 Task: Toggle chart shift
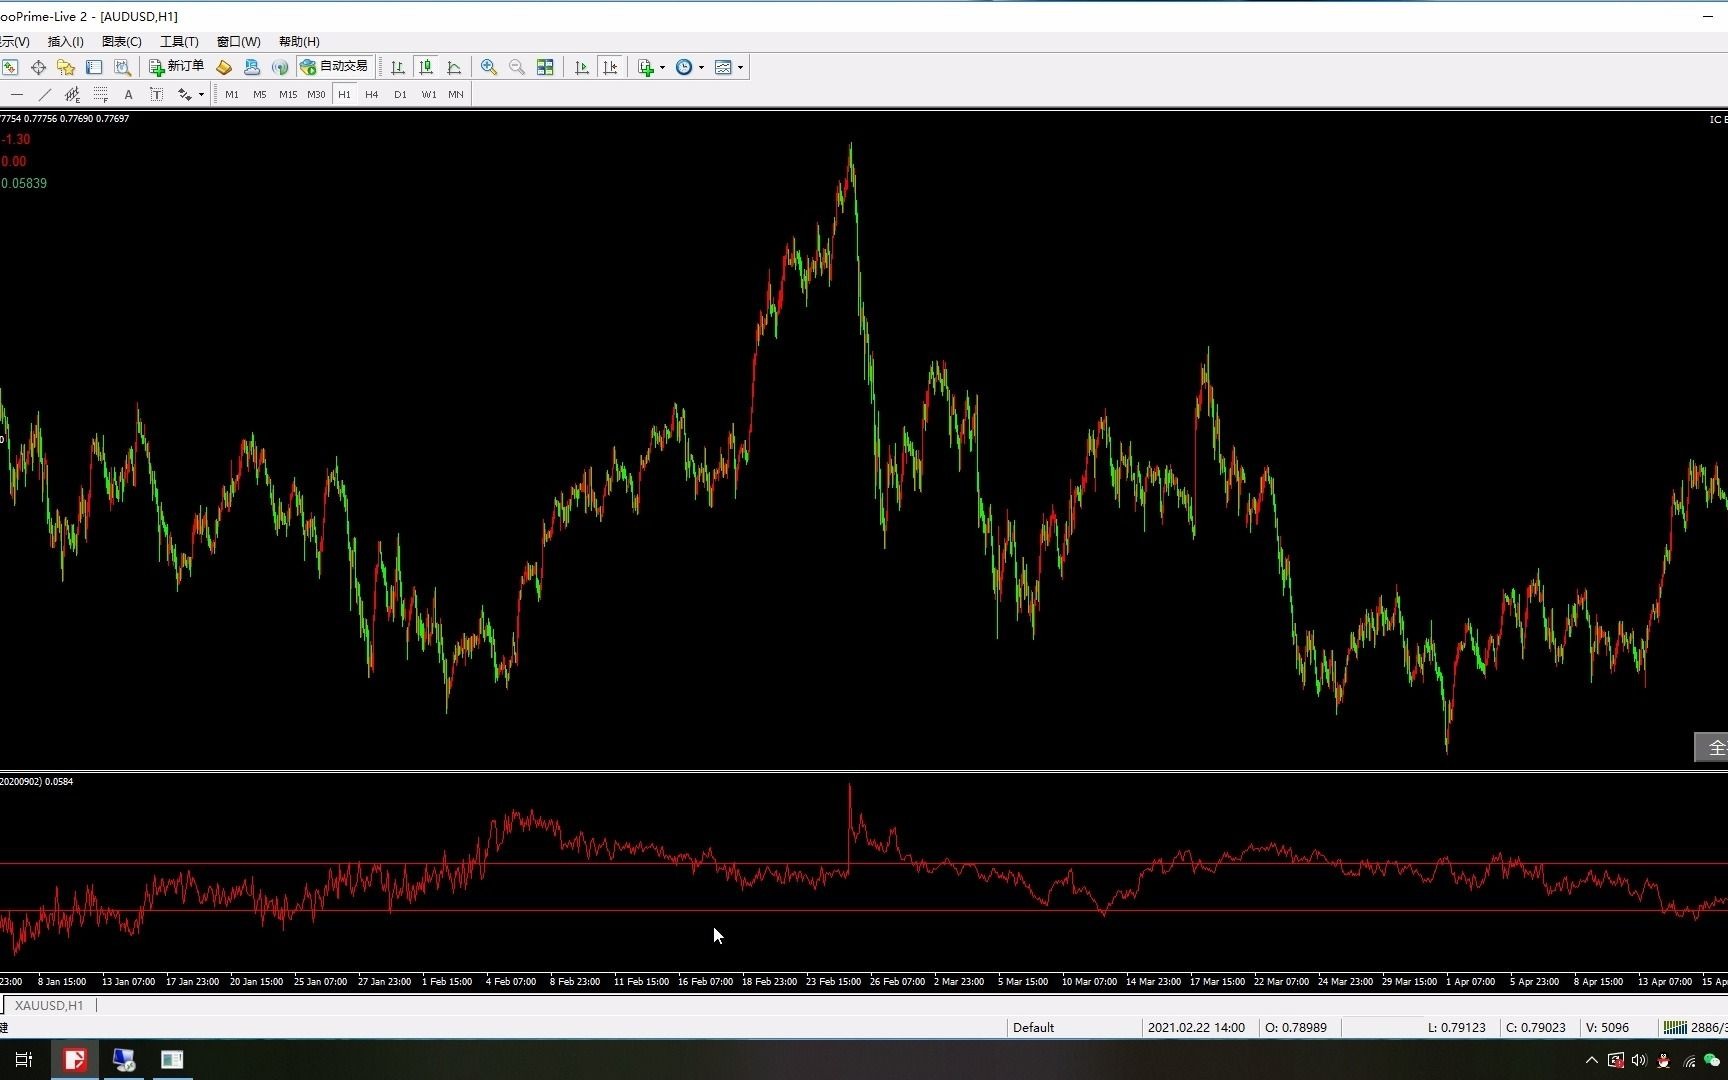coord(610,67)
